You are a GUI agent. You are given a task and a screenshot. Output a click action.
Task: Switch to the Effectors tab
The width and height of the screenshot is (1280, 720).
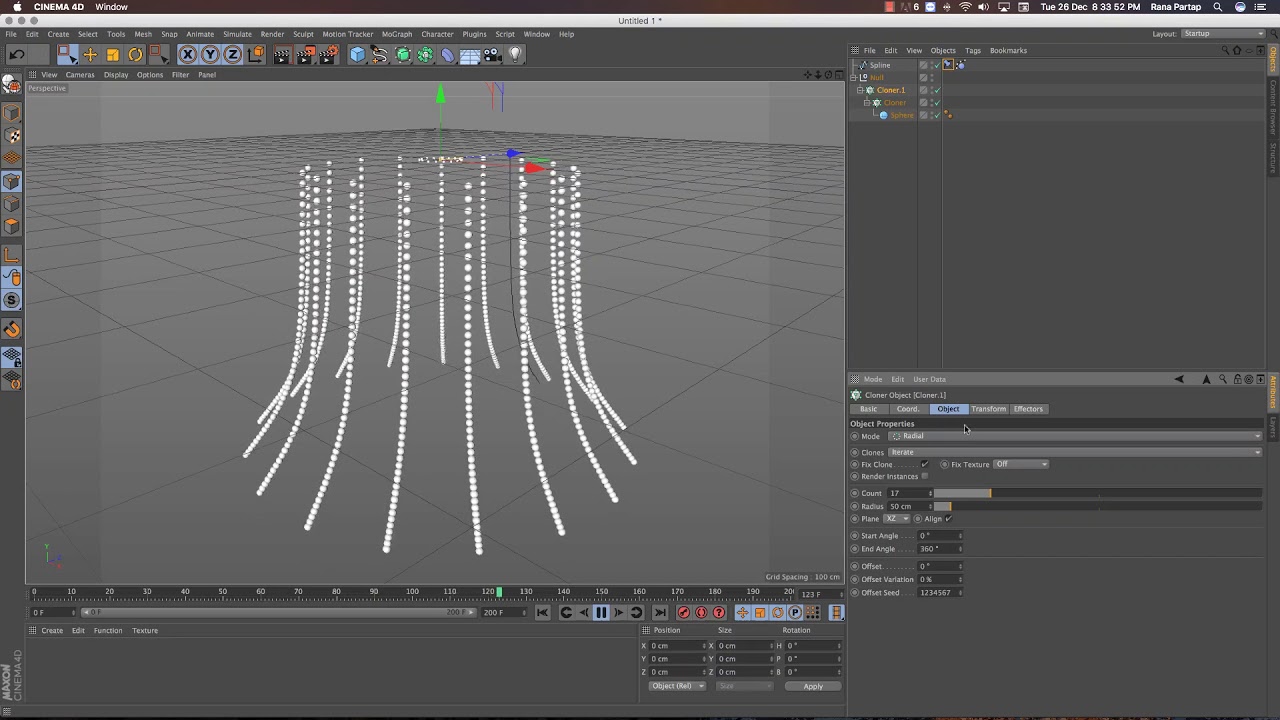point(1028,409)
